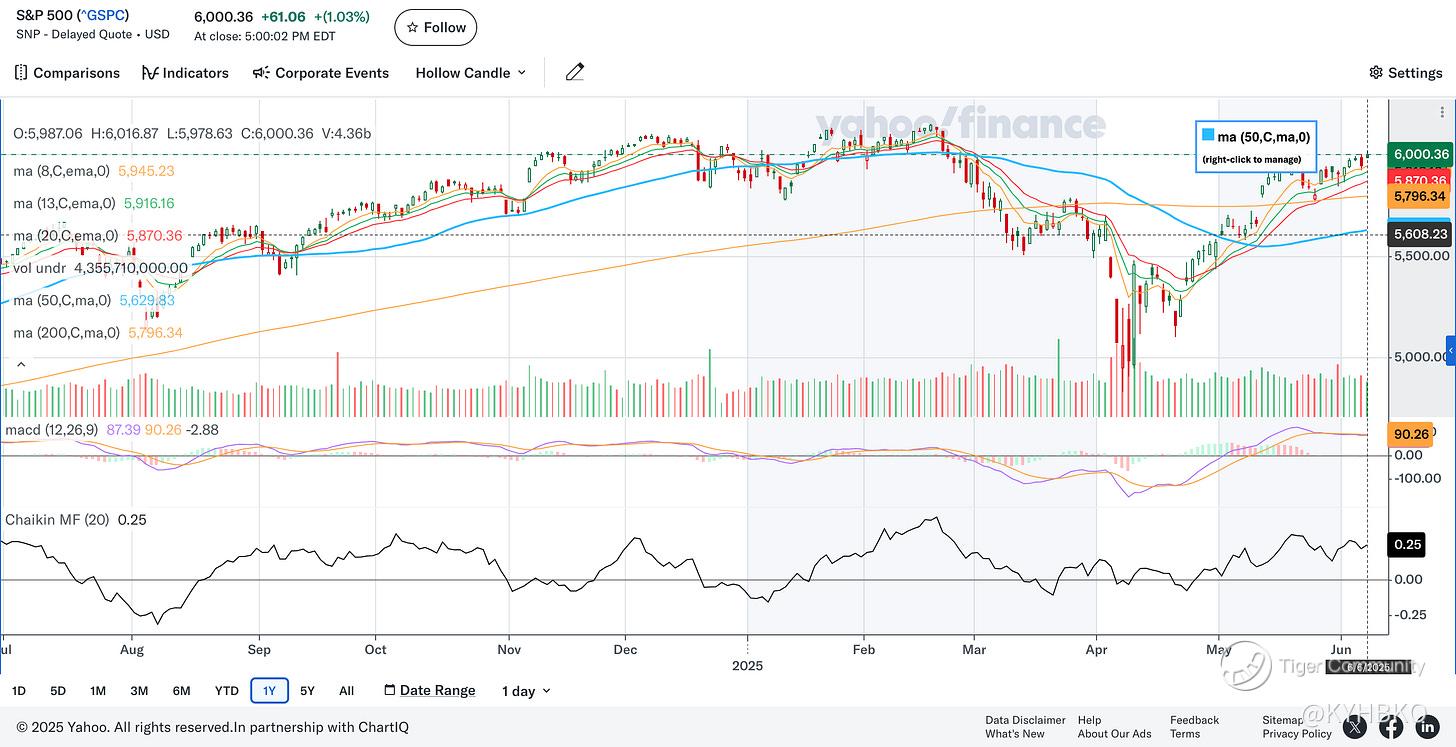Select the All range
This screenshot has height=747, width=1456.
[x=346, y=691]
